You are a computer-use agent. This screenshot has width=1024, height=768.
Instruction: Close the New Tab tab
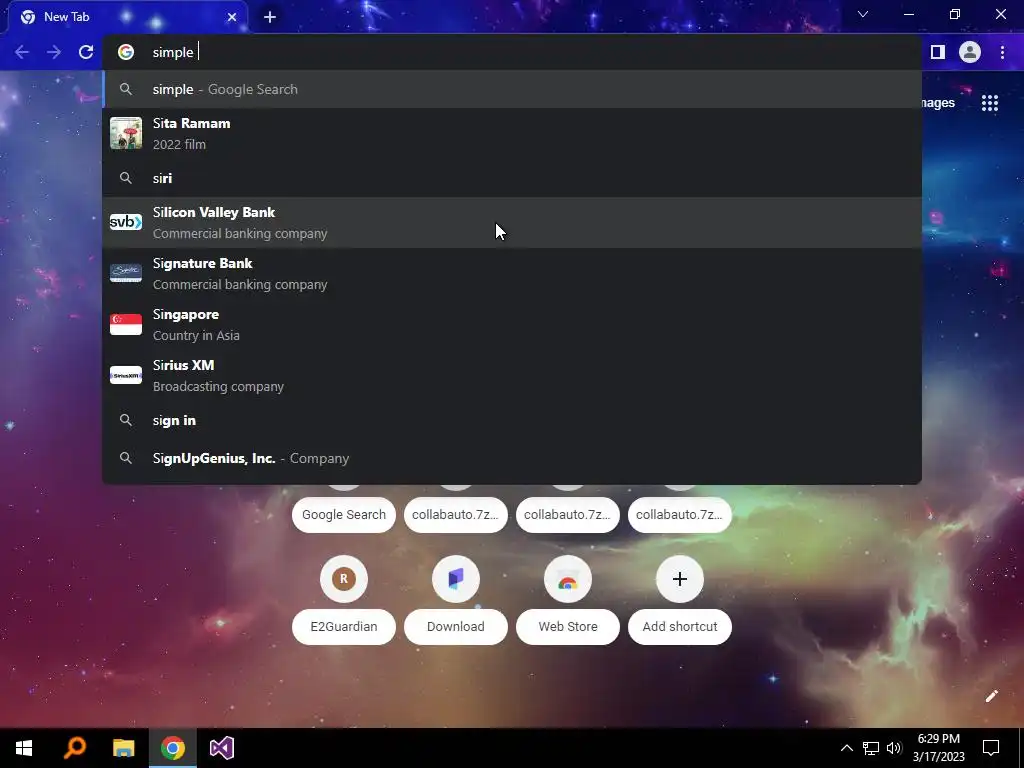pyautogui.click(x=232, y=17)
